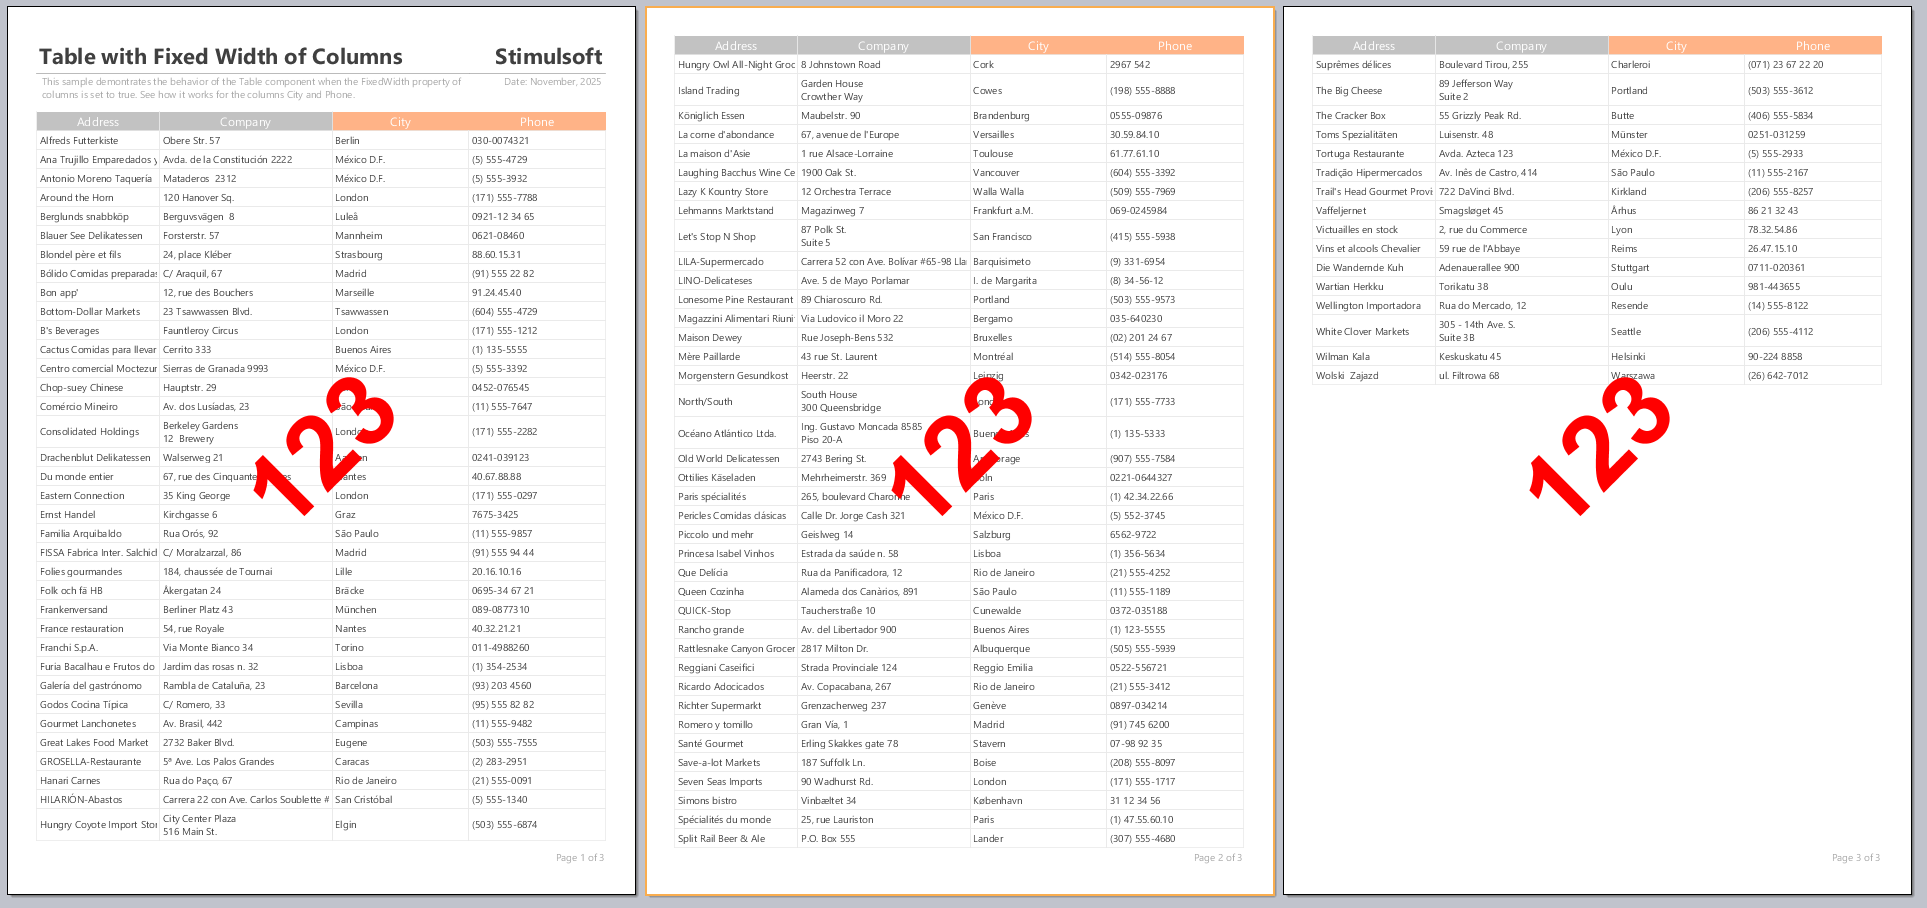
Task: Select the "Hungry Owl All-Night Grocers" cell
Action: [x=736, y=65]
